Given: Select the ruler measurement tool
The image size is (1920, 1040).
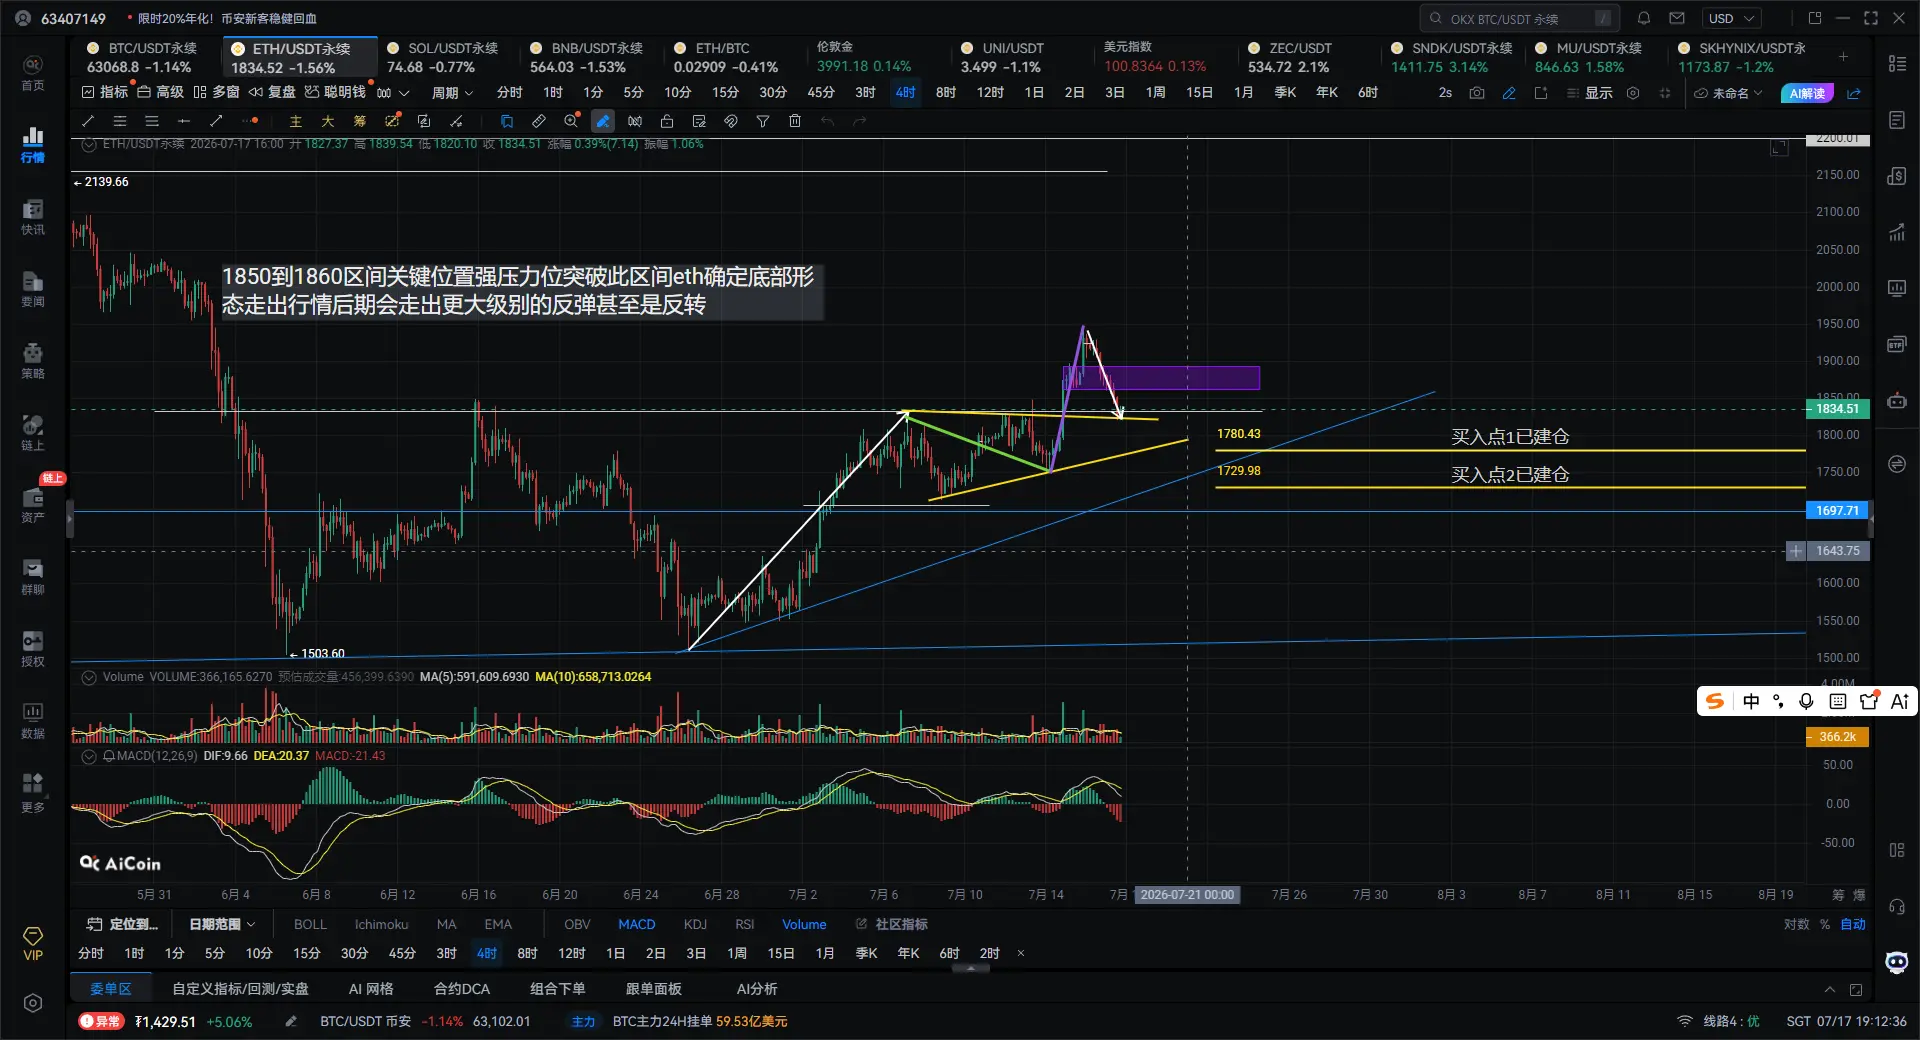Looking at the screenshot, I should 539,121.
